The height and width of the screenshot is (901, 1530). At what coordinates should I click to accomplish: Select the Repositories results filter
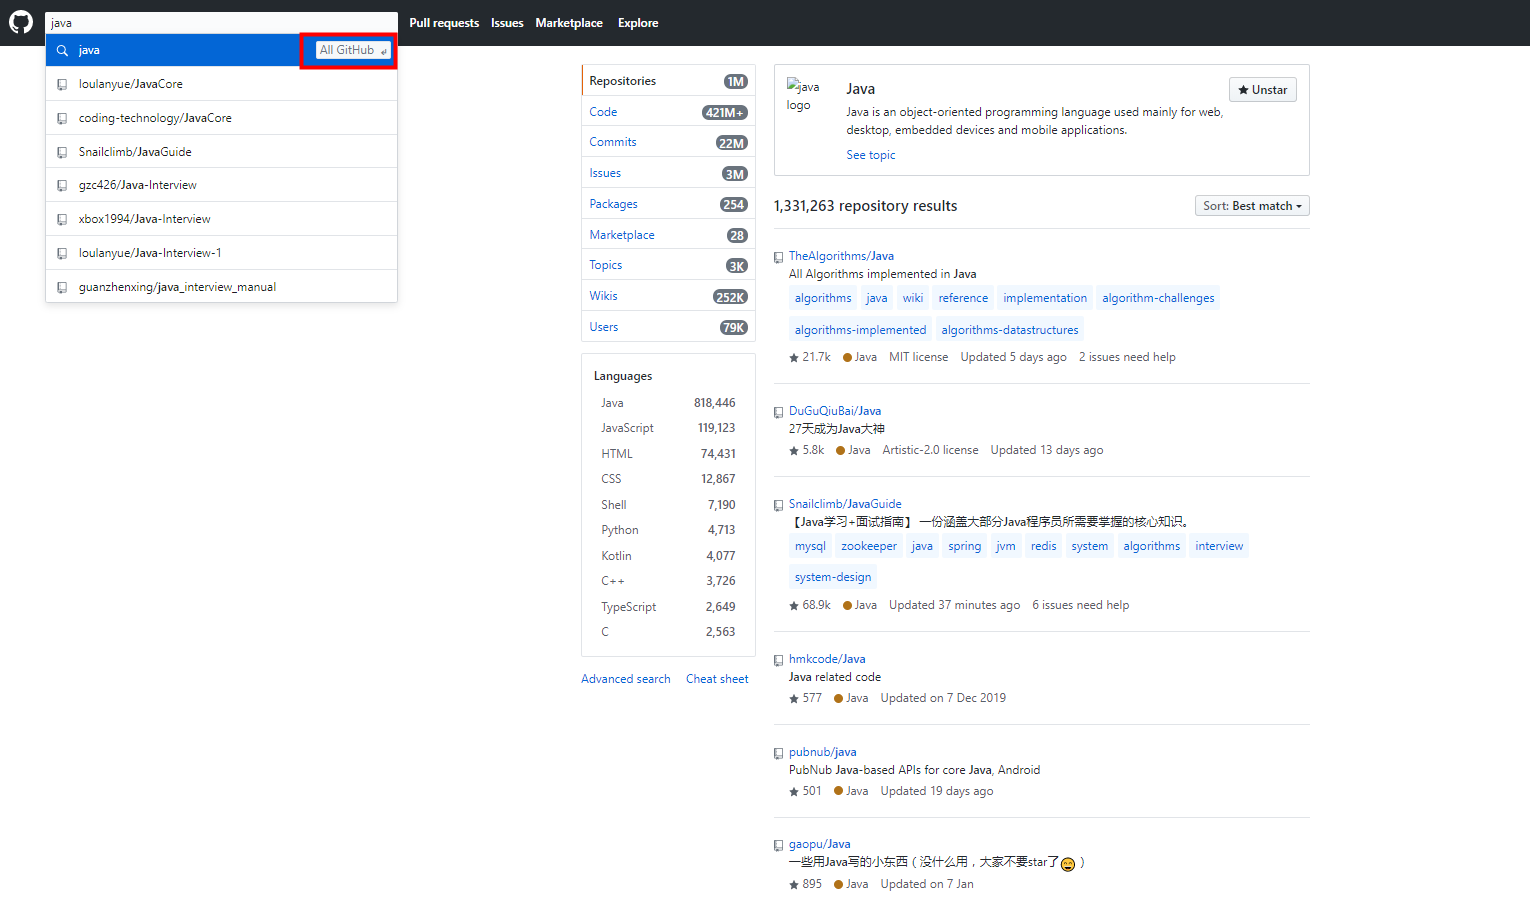pyautogui.click(x=668, y=81)
